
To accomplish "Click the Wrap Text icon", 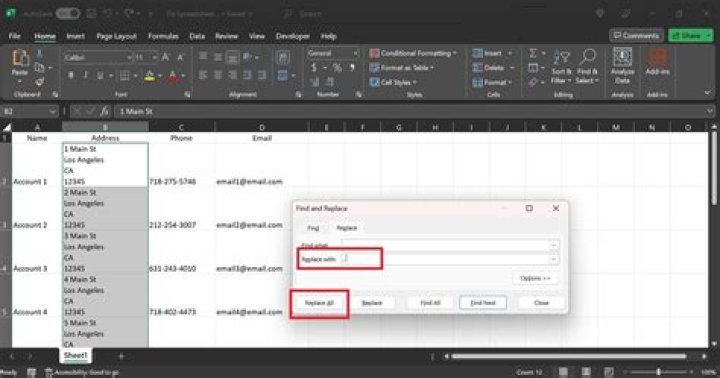I will pos(283,57).
